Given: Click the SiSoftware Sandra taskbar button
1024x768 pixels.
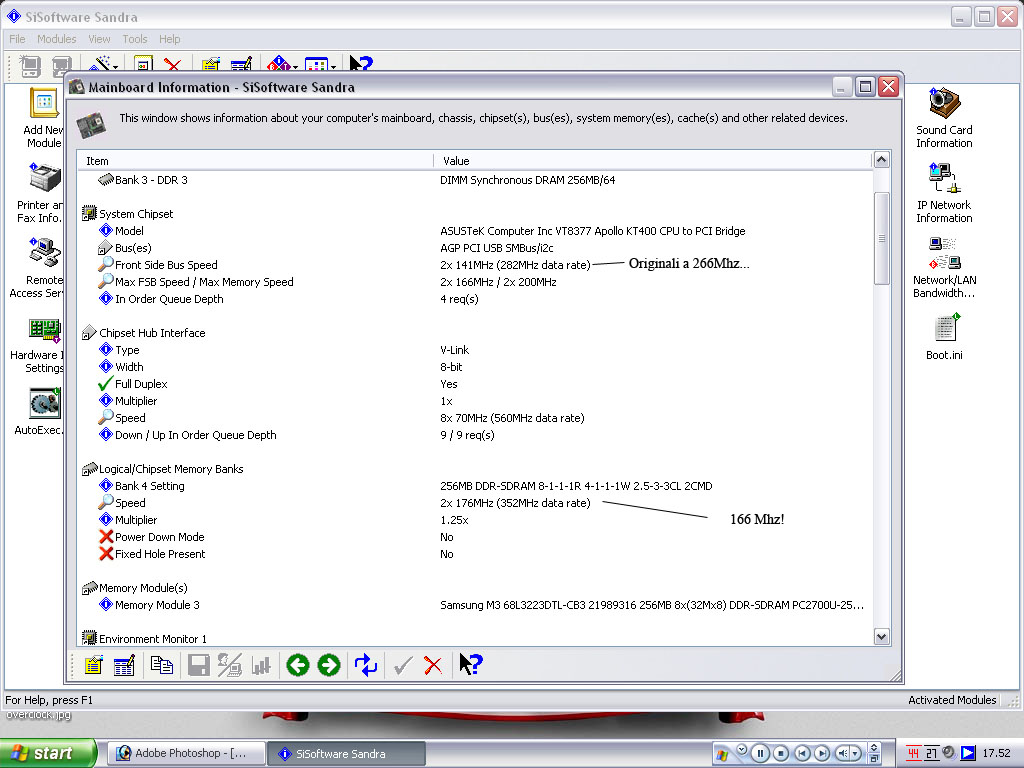Looking at the screenshot, I should tap(346, 754).
